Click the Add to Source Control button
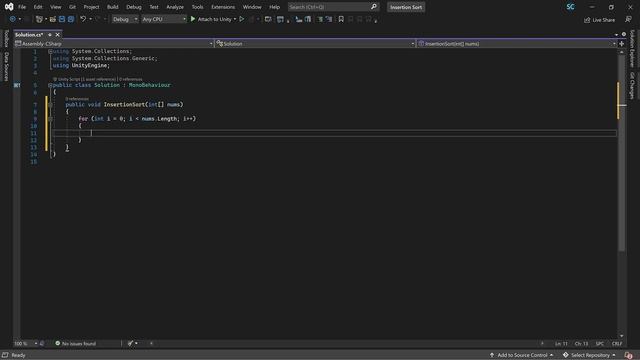Viewport: 640px width, 360px height. click(x=522, y=355)
